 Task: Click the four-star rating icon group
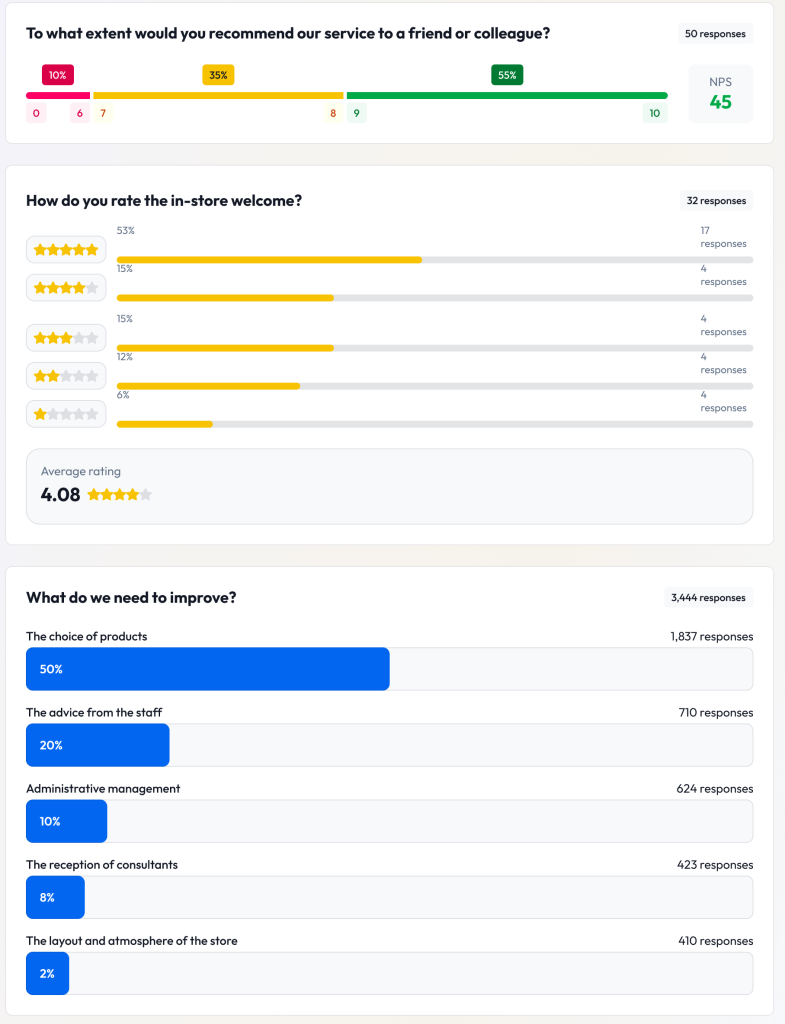click(66, 287)
